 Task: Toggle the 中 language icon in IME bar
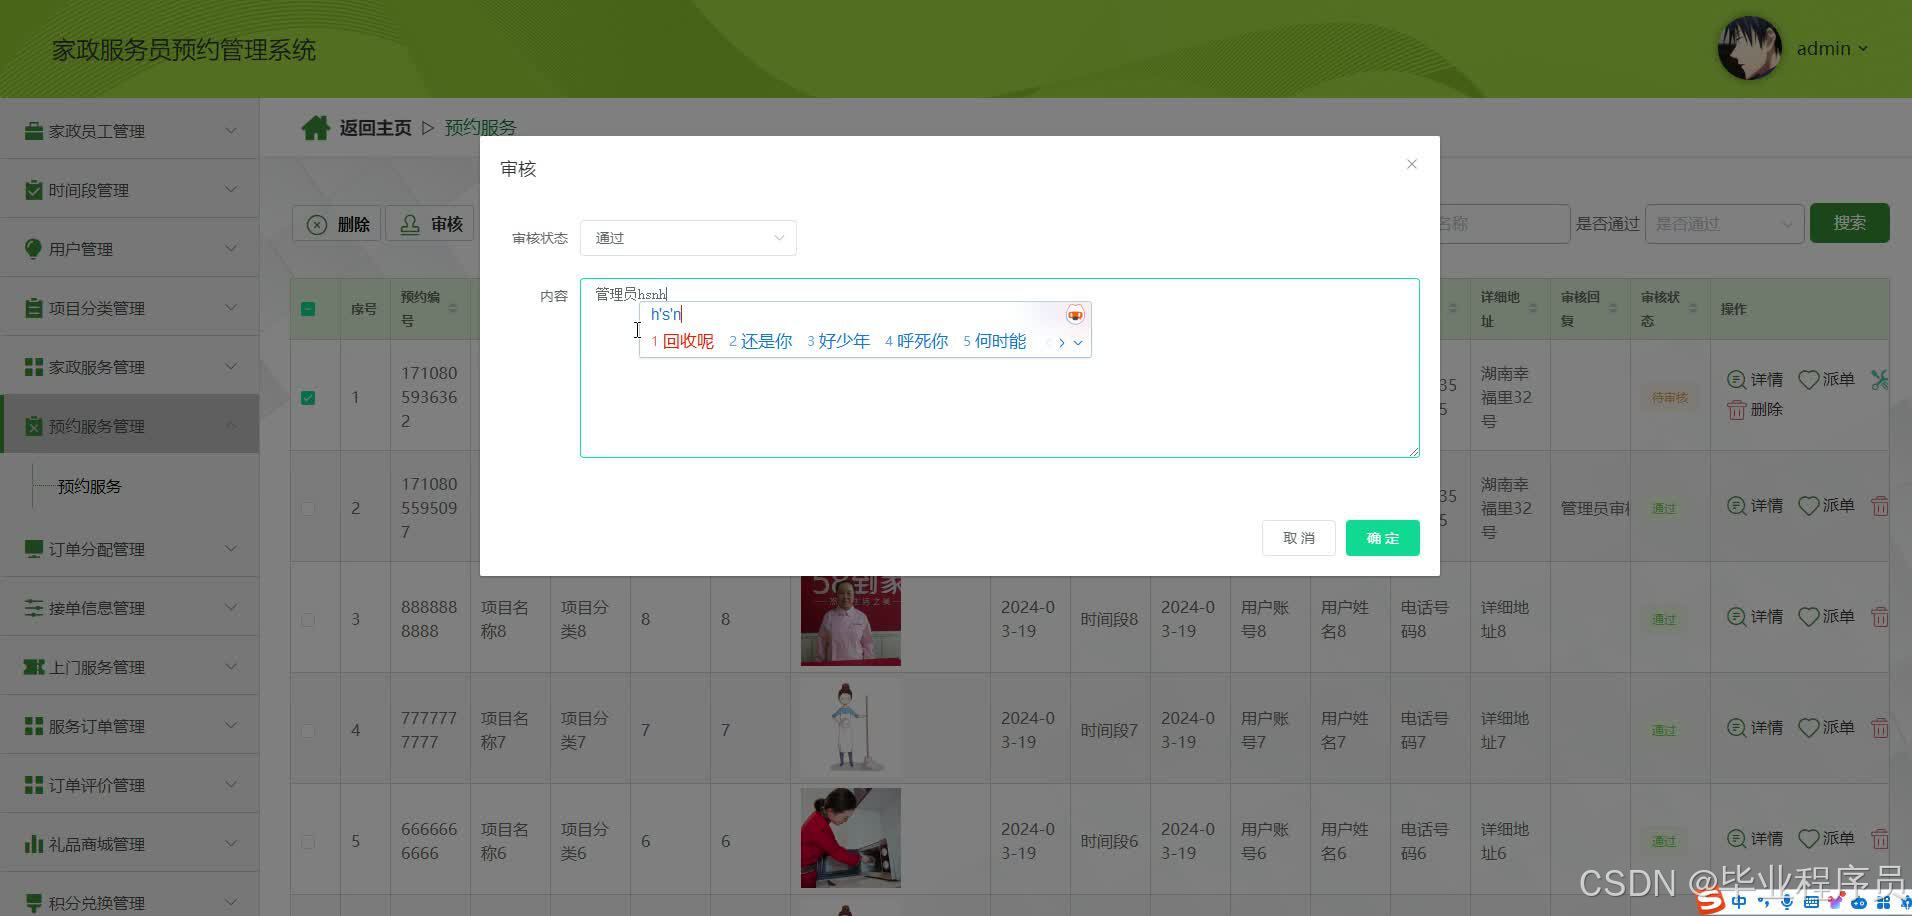(x=1739, y=902)
